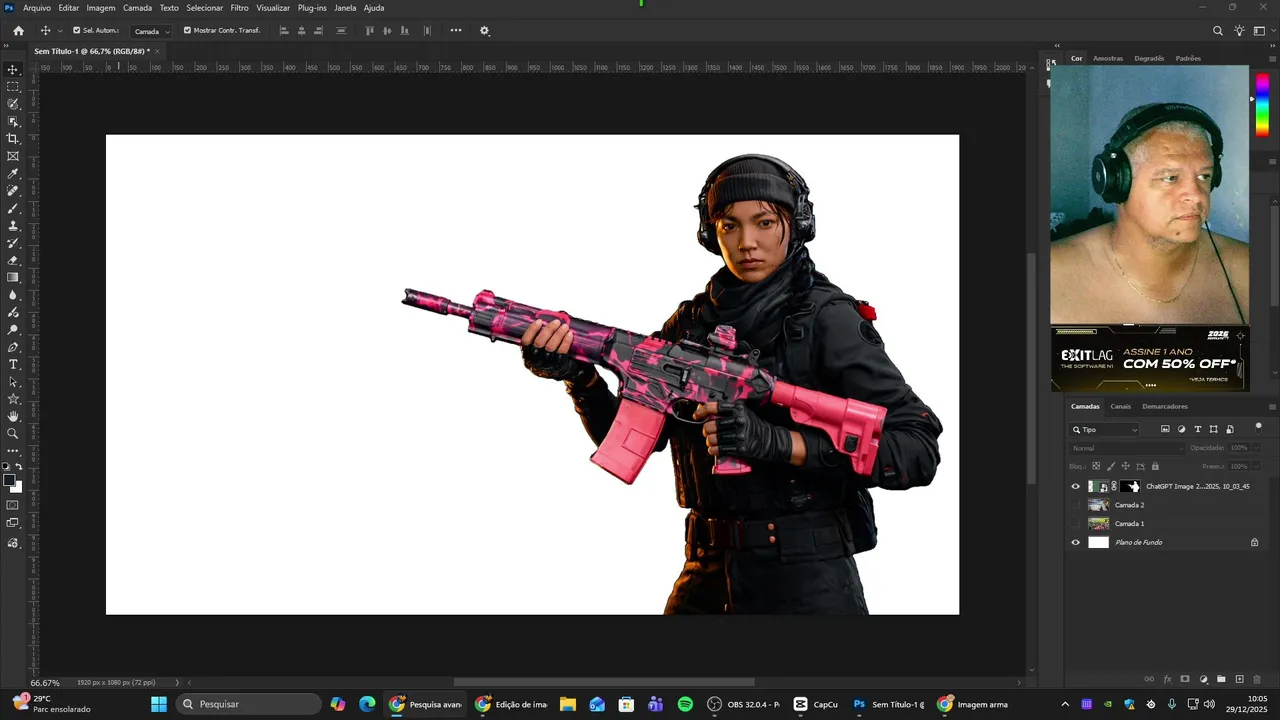Open the Preench. fill value dropdown

1258,466
